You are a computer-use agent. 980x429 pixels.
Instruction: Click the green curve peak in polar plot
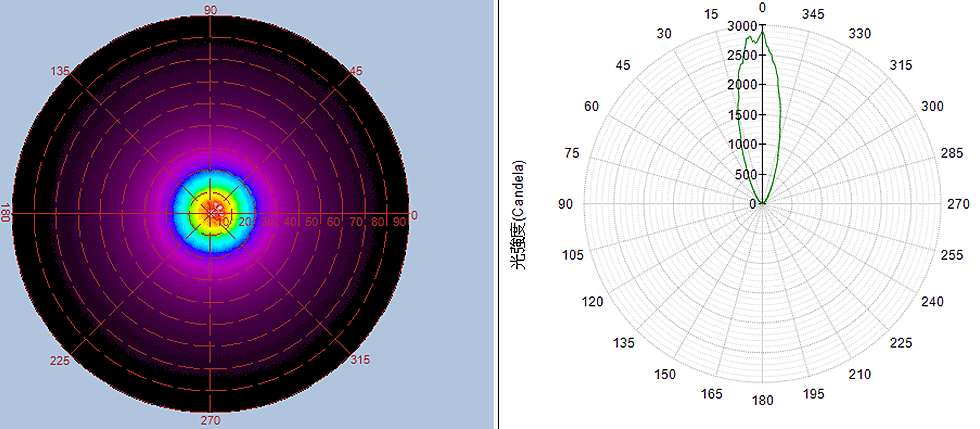point(761,31)
